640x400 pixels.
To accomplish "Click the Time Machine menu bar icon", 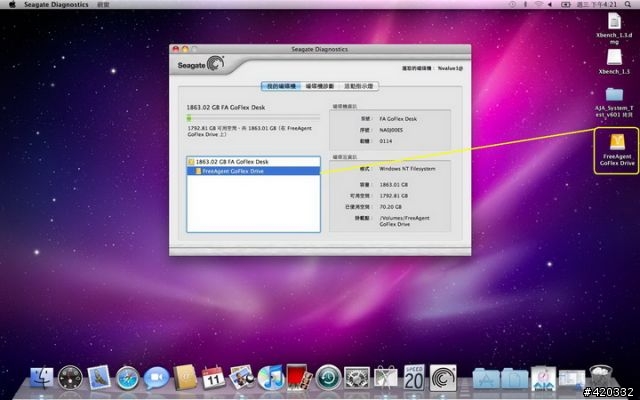I will pyautogui.click(x=513, y=4).
